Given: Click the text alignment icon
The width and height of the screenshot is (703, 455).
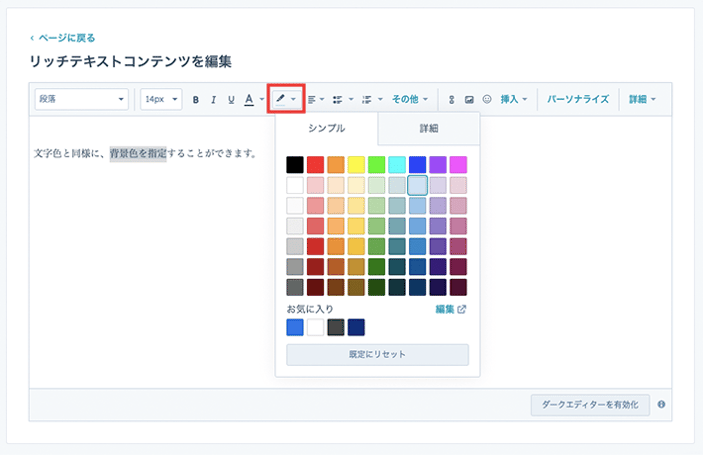Looking at the screenshot, I should 312,100.
